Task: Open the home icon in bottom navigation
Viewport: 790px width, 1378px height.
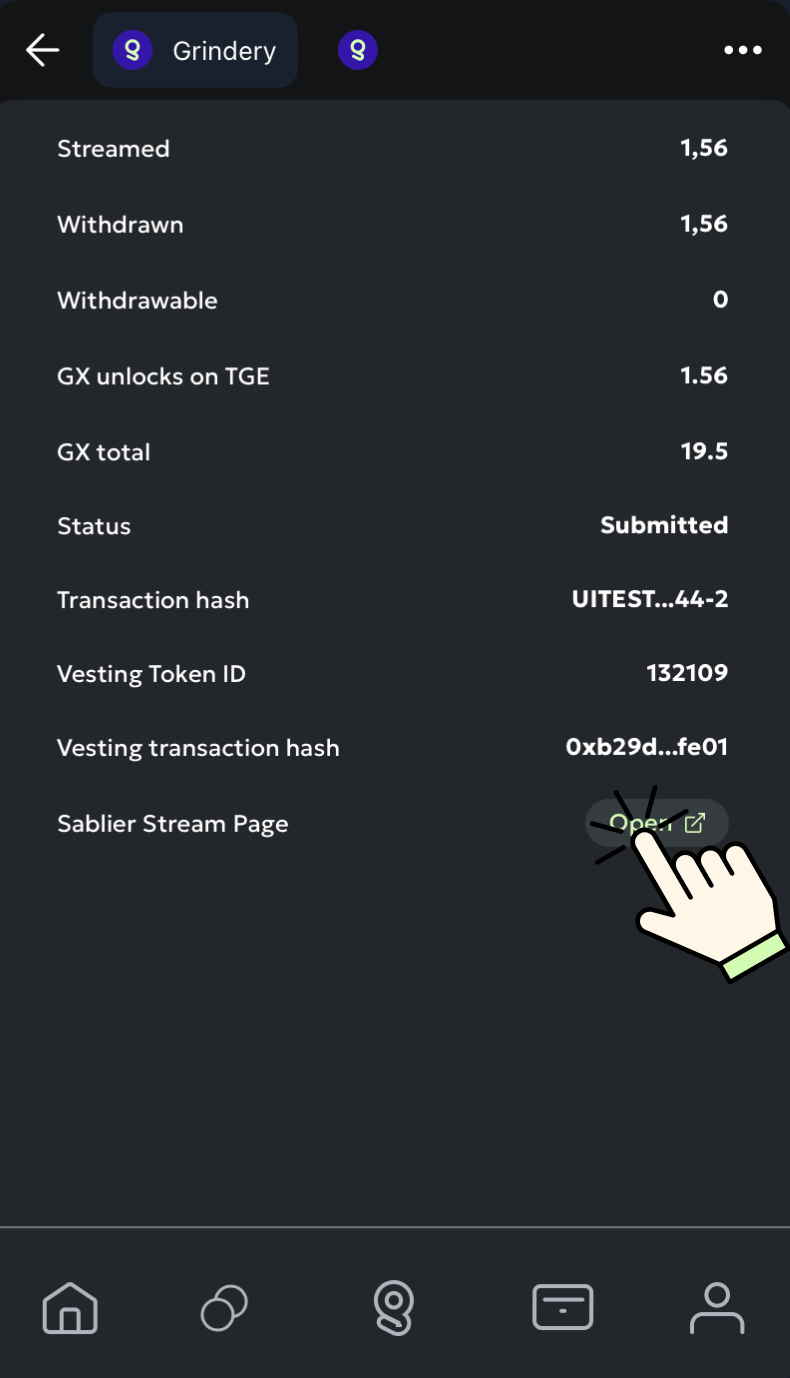Action: point(70,1308)
